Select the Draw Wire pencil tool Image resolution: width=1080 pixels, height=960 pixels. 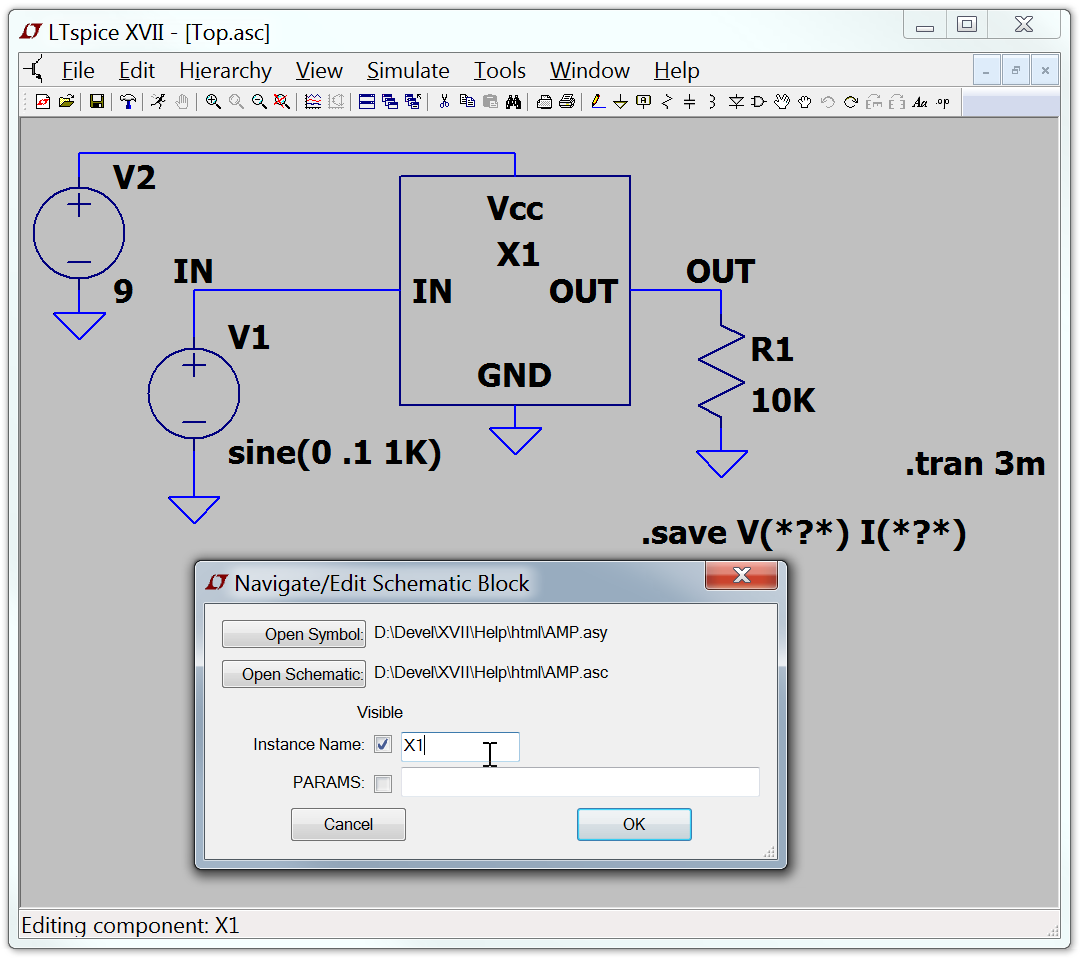tap(598, 101)
